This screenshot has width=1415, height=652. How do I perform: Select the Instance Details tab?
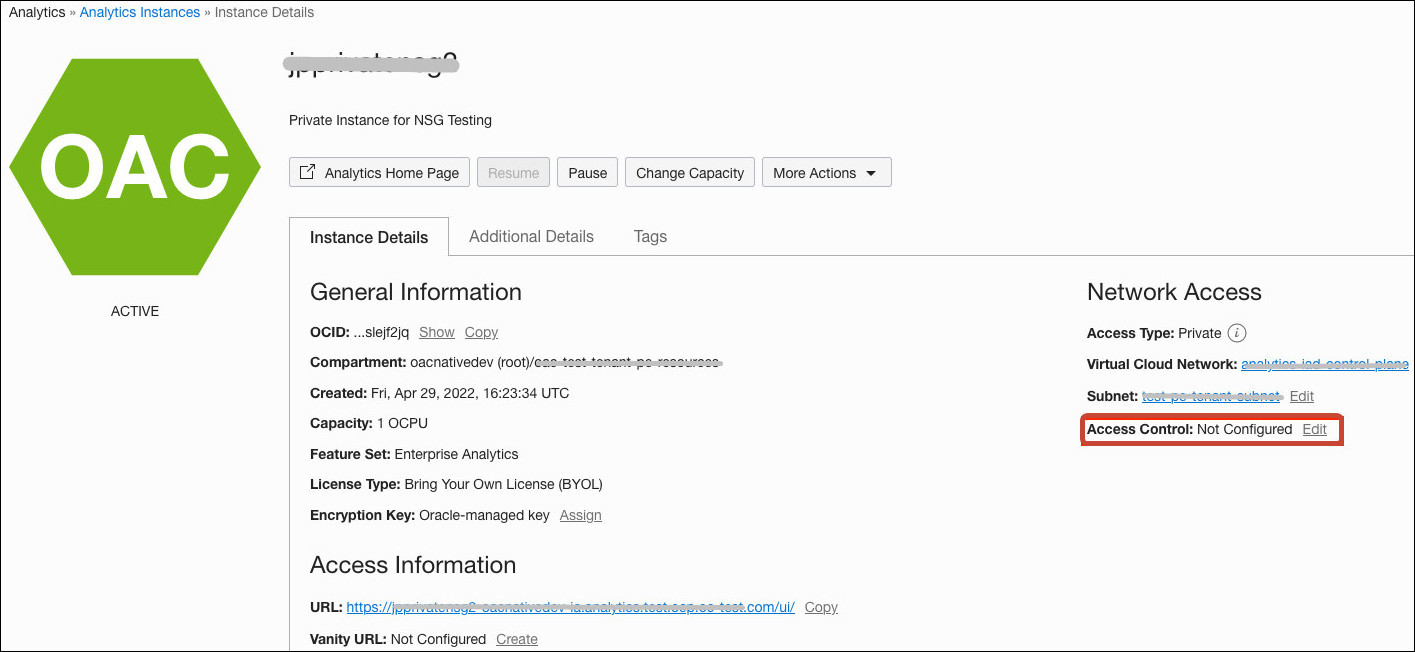369,237
